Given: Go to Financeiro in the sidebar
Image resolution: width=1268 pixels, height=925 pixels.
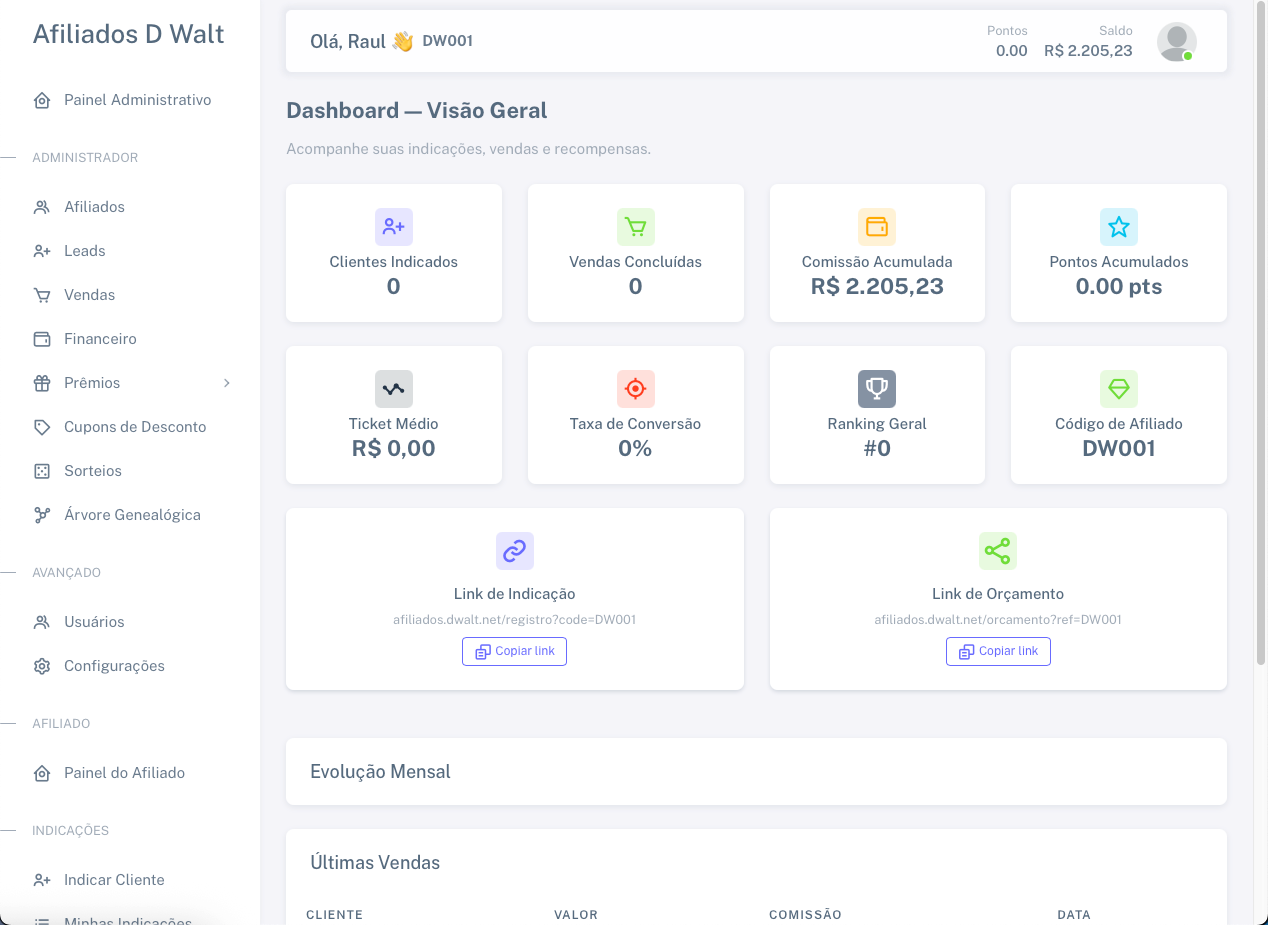Looking at the screenshot, I should 100,339.
